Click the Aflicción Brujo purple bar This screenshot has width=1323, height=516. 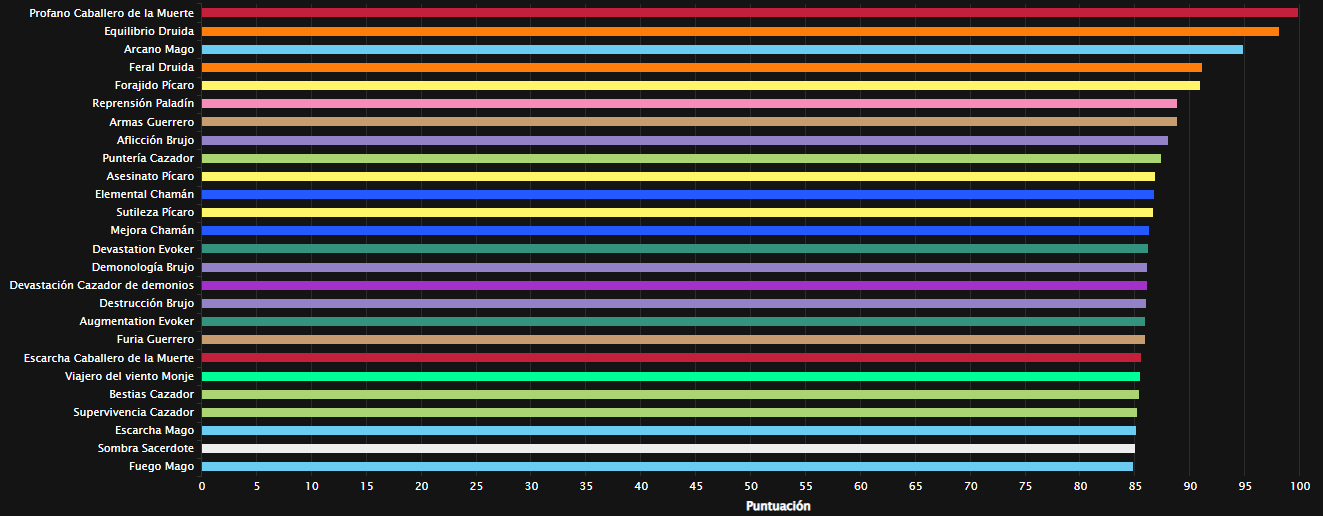(x=685, y=140)
